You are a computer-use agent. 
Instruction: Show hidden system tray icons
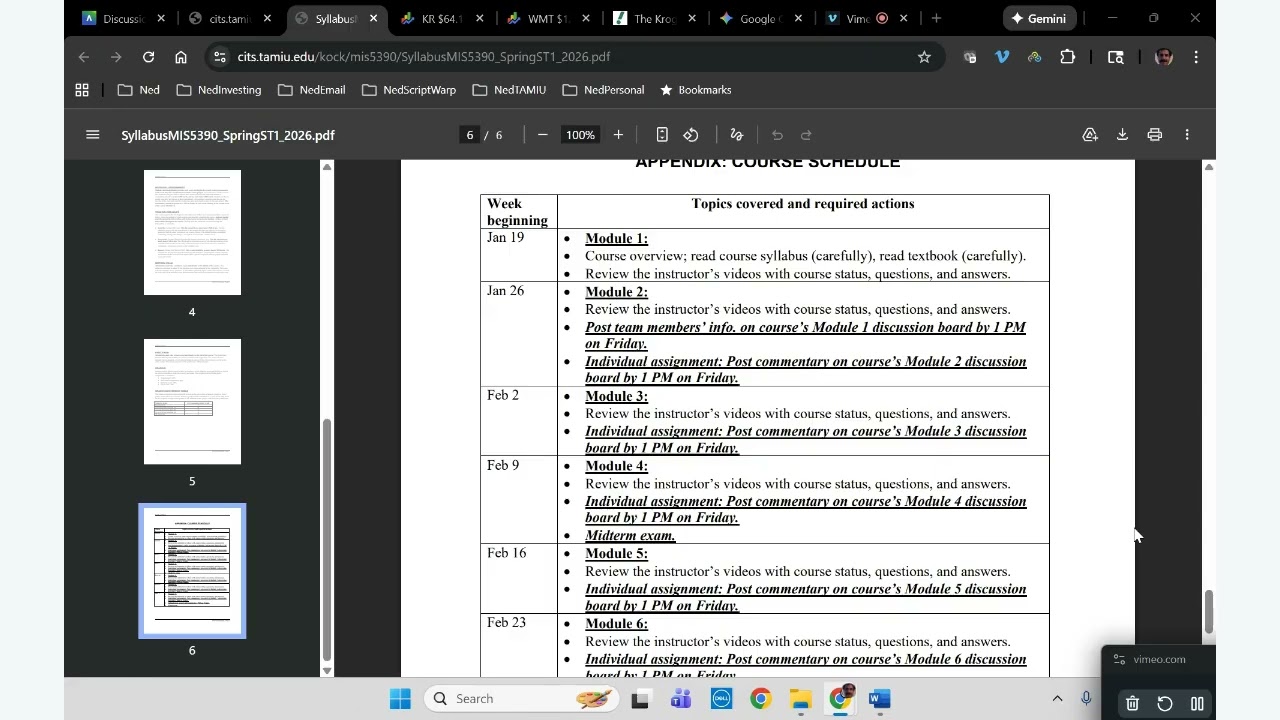pyautogui.click(x=1057, y=698)
